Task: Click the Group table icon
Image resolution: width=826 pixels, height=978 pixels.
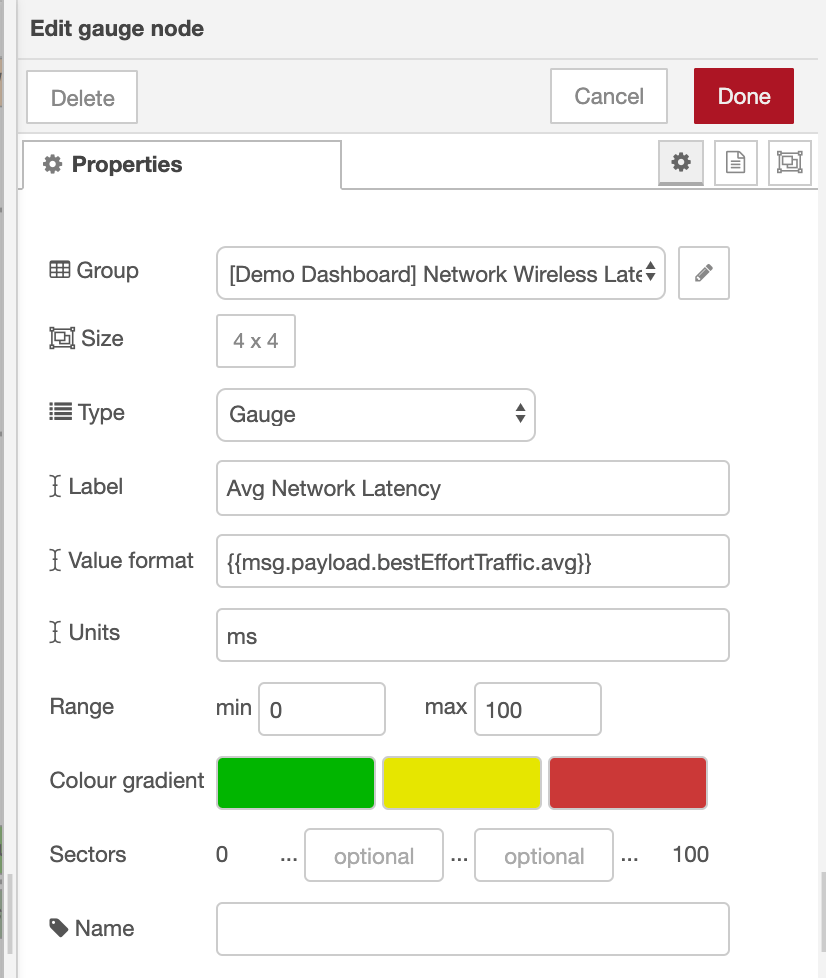Action: [x=59, y=269]
